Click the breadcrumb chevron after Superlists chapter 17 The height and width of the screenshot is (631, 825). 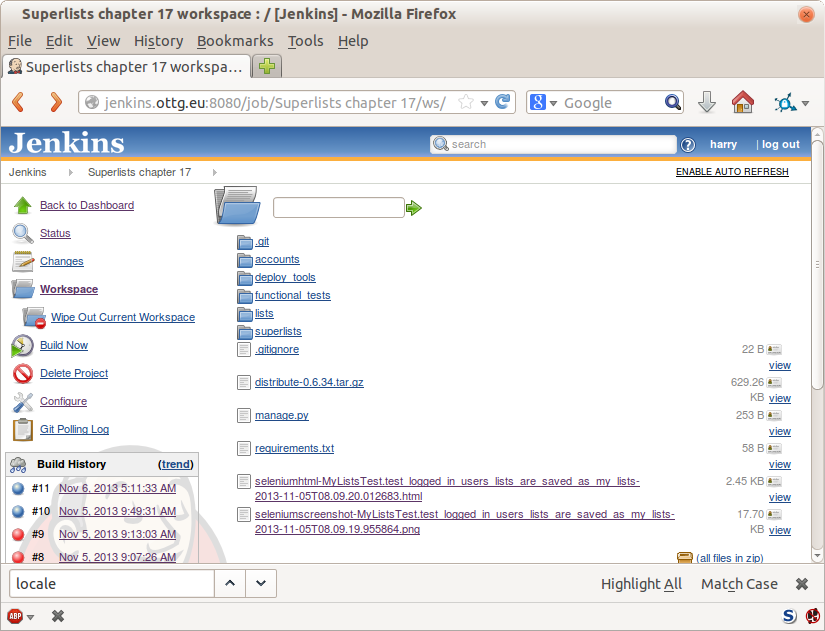click(x=213, y=172)
